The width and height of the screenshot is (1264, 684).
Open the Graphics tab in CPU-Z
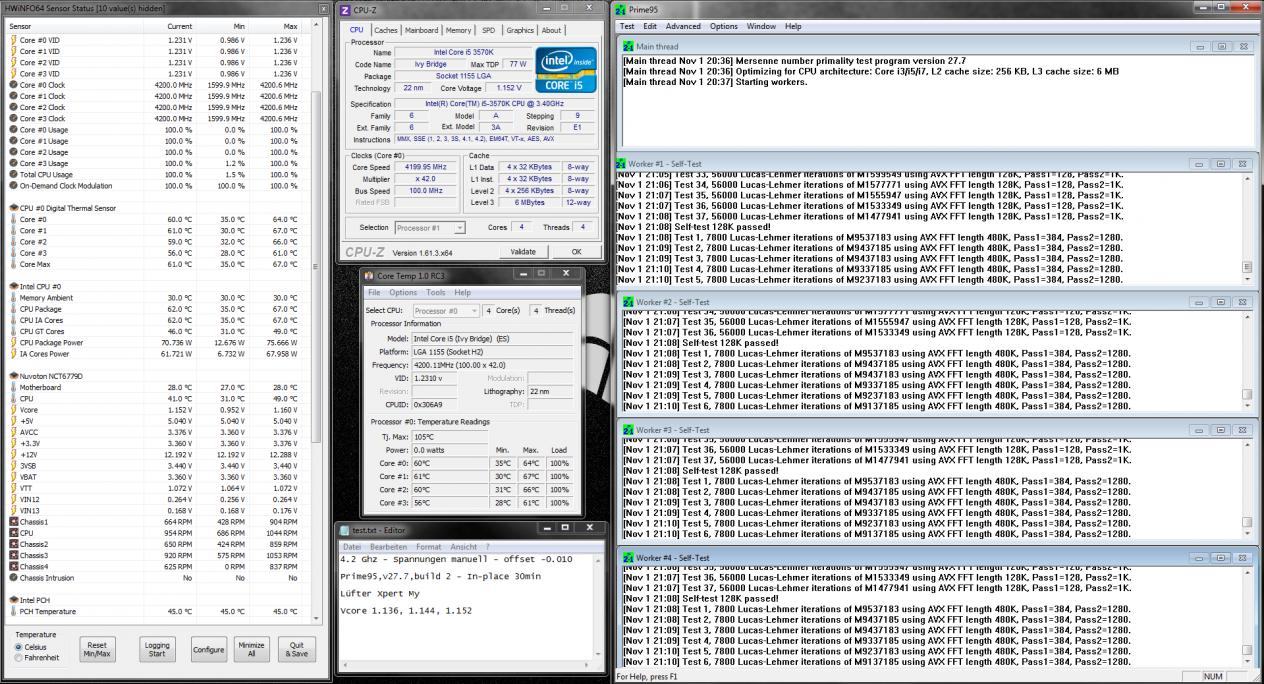pos(520,30)
